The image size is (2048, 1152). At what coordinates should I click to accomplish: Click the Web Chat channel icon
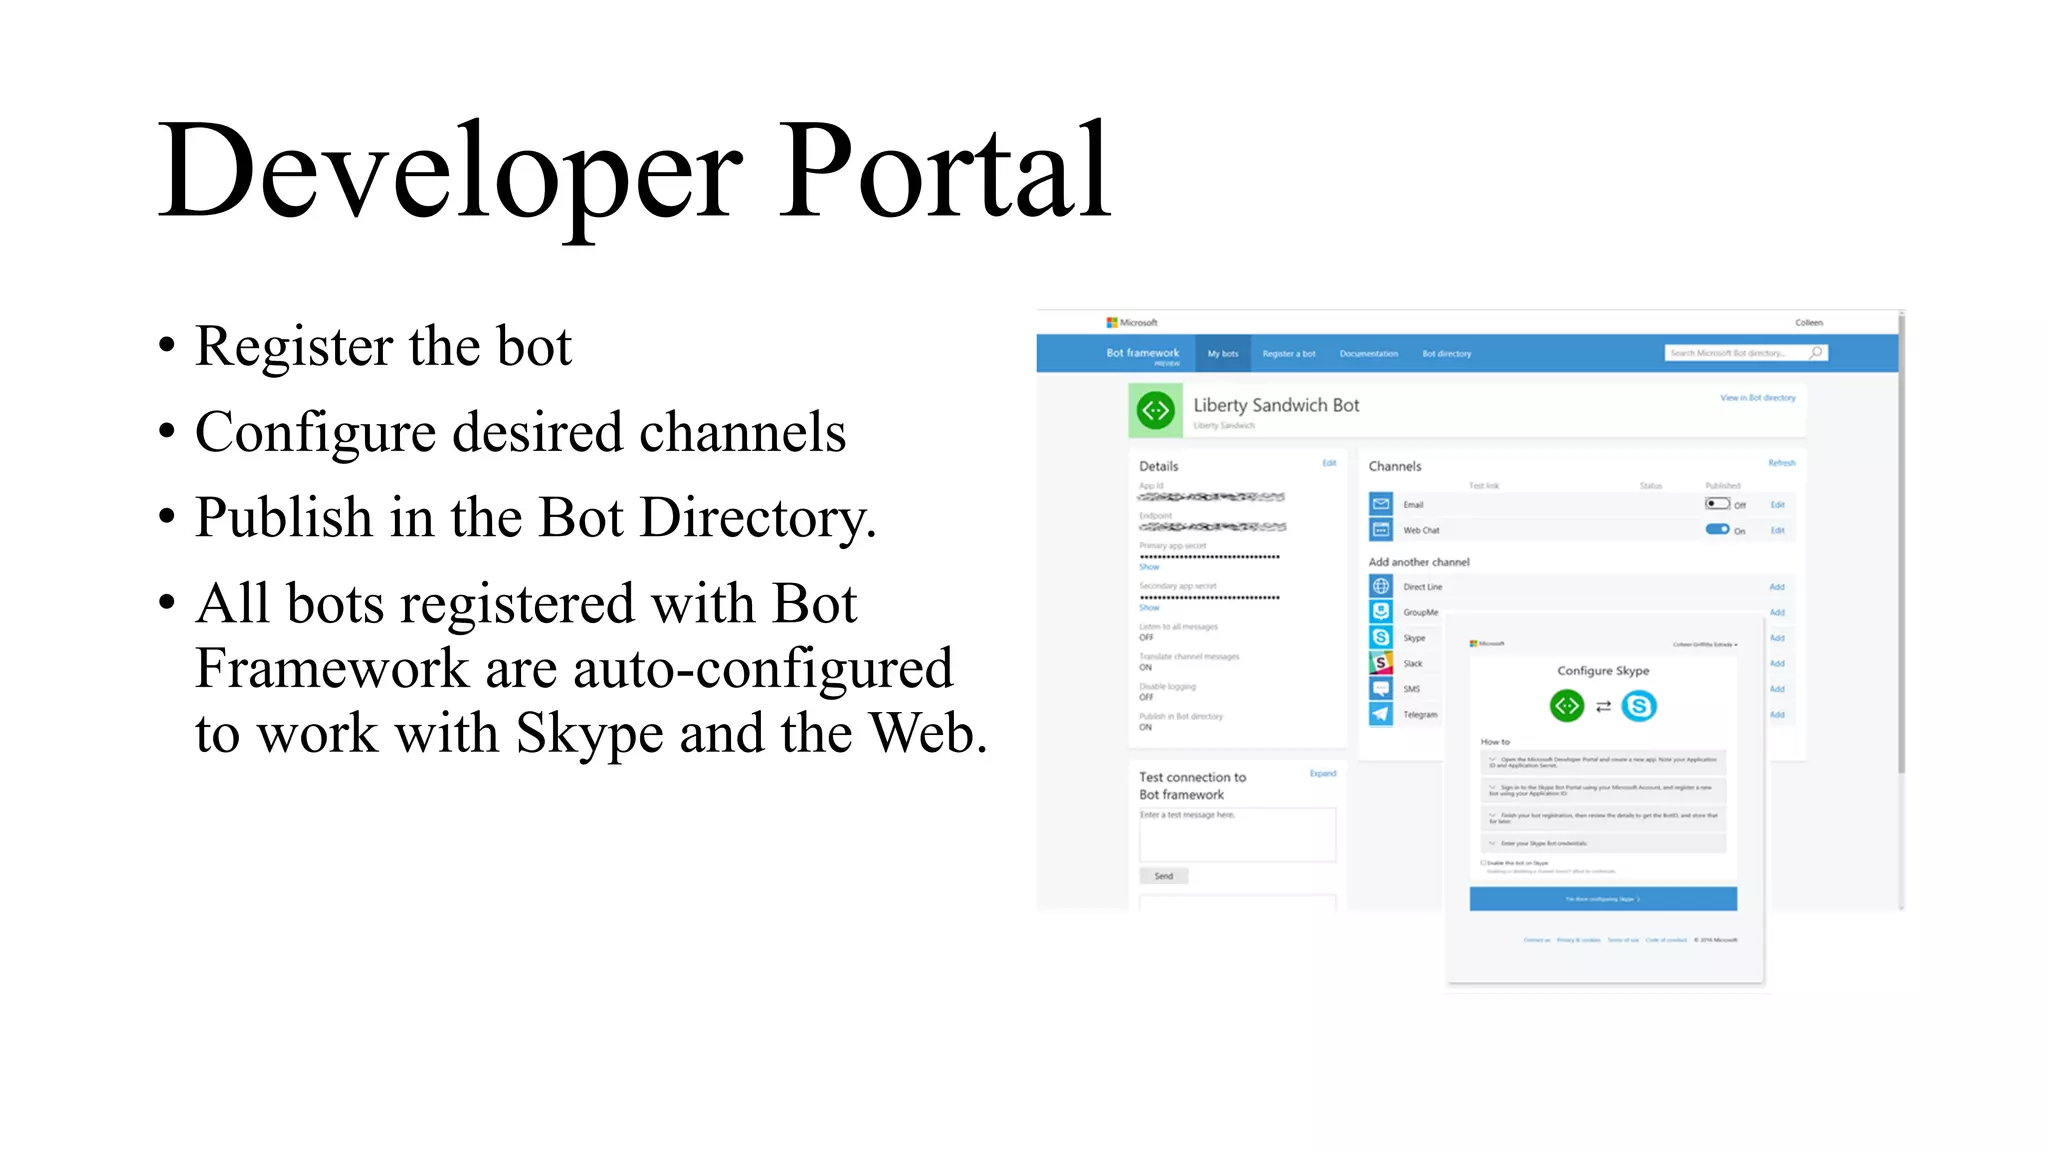coord(1381,530)
